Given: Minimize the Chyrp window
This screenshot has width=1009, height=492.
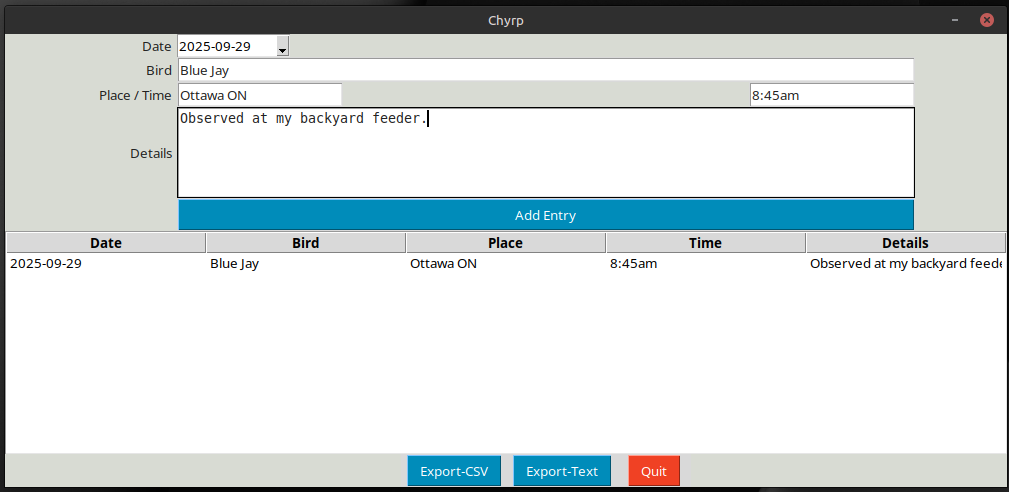Looking at the screenshot, I should [957, 20].
